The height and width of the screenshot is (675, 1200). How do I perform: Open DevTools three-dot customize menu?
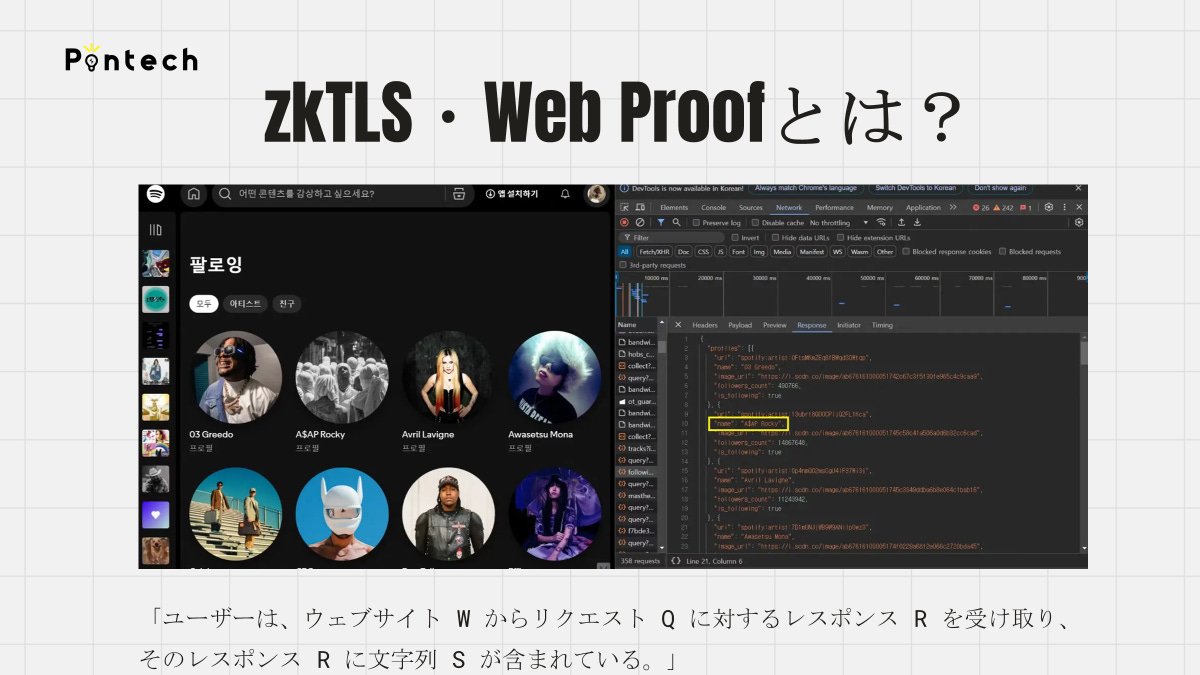coord(1064,207)
